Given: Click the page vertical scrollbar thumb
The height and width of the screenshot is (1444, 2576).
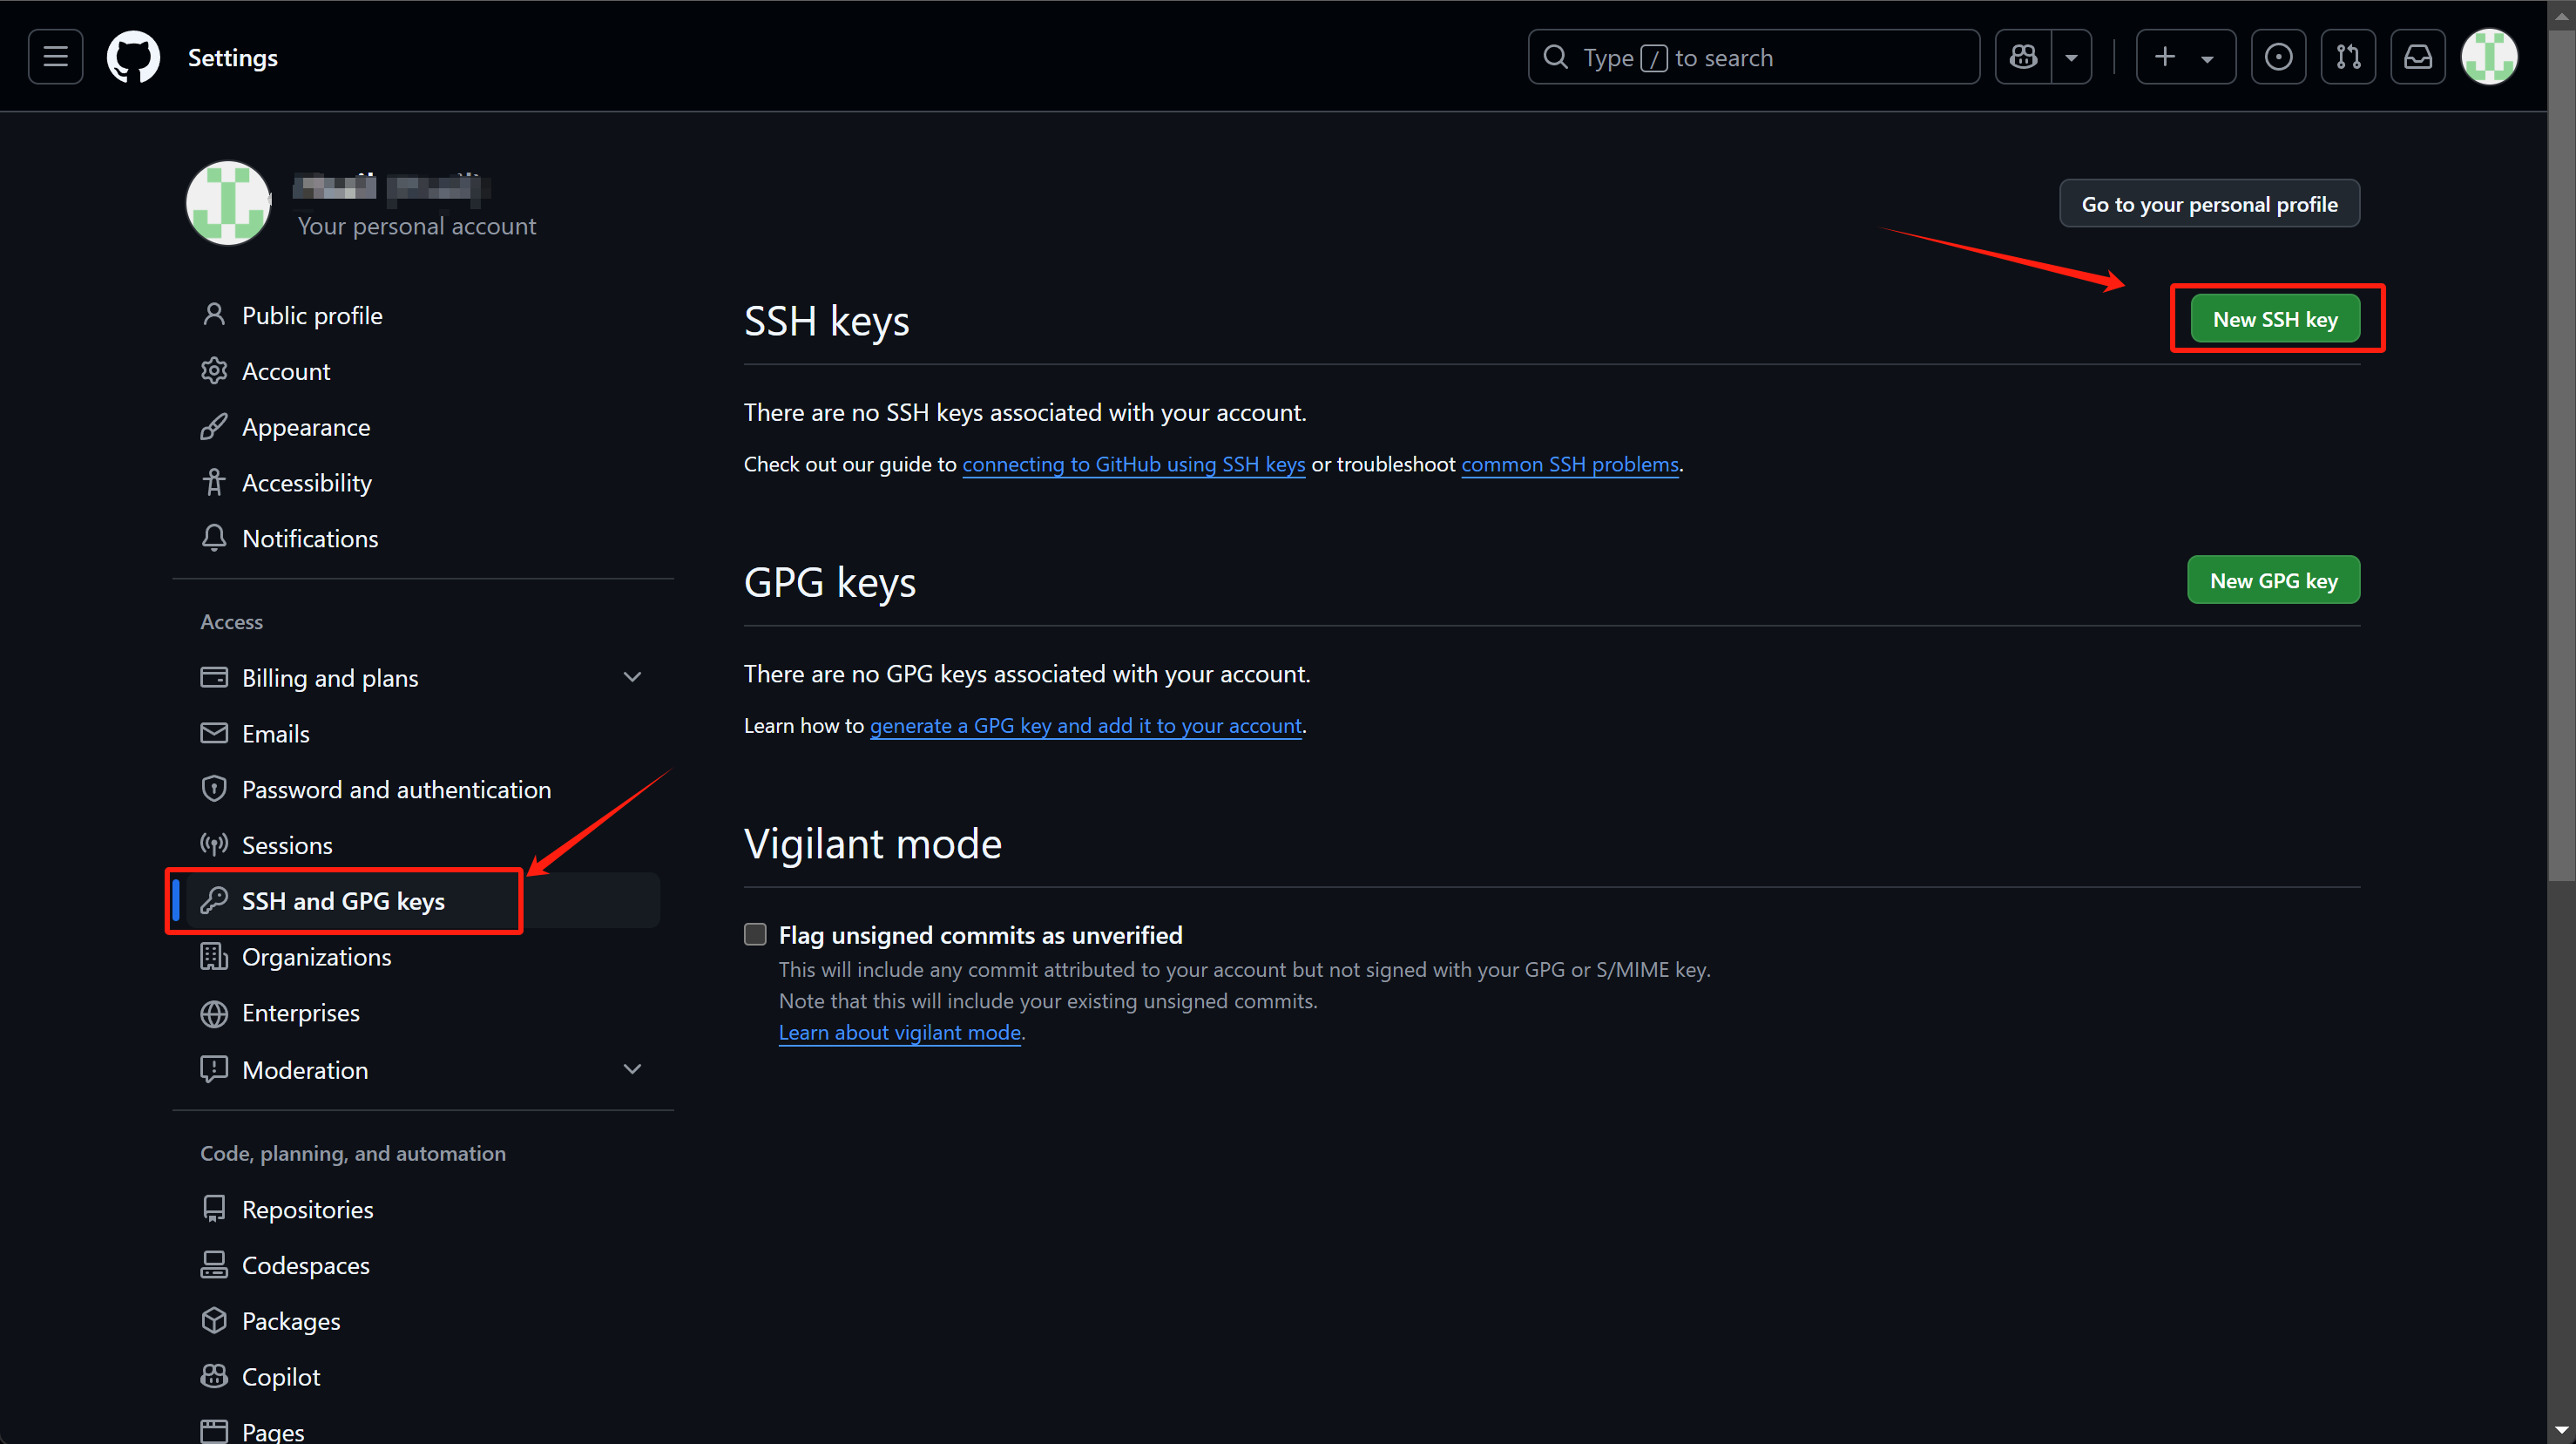Looking at the screenshot, I should [x=2561, y=455].
